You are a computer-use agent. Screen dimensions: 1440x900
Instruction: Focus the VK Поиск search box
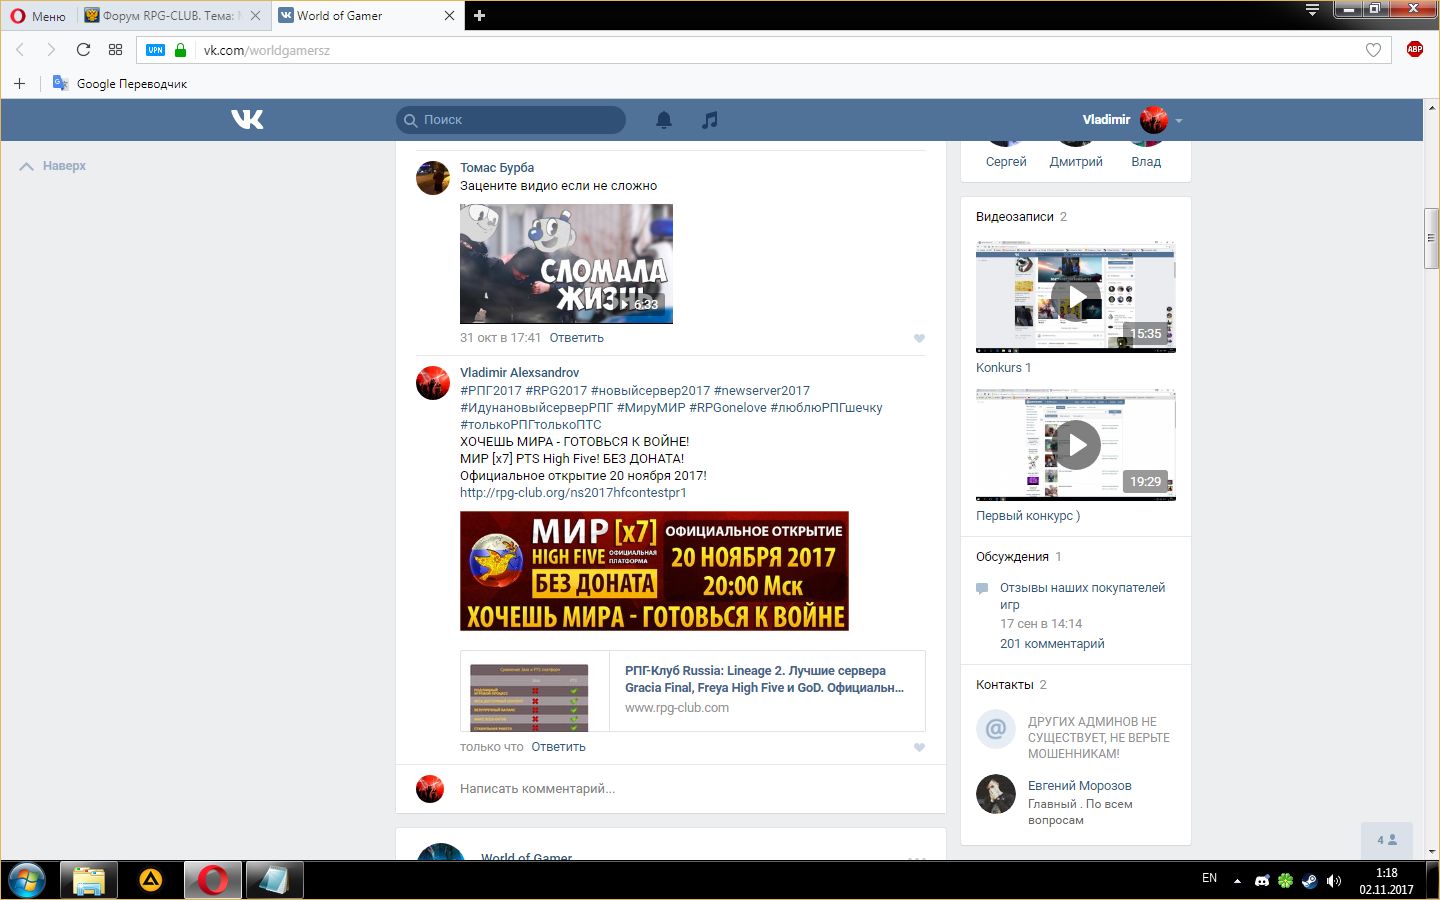tap(511, 120)
